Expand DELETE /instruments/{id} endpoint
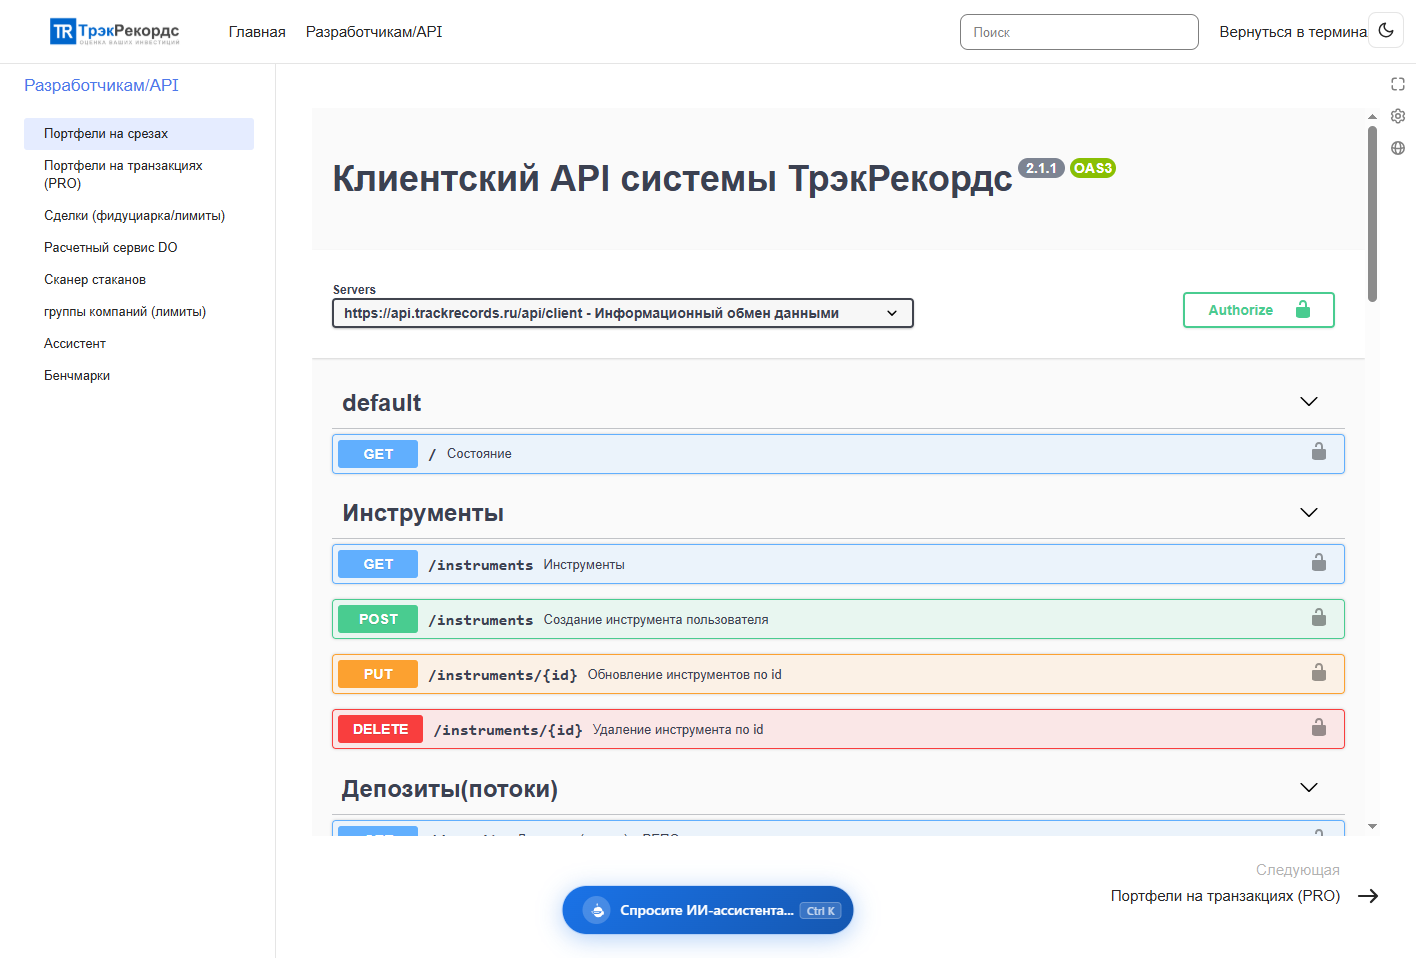The height and width of the screenshot is (958, 1416). [x=838, y=729]
